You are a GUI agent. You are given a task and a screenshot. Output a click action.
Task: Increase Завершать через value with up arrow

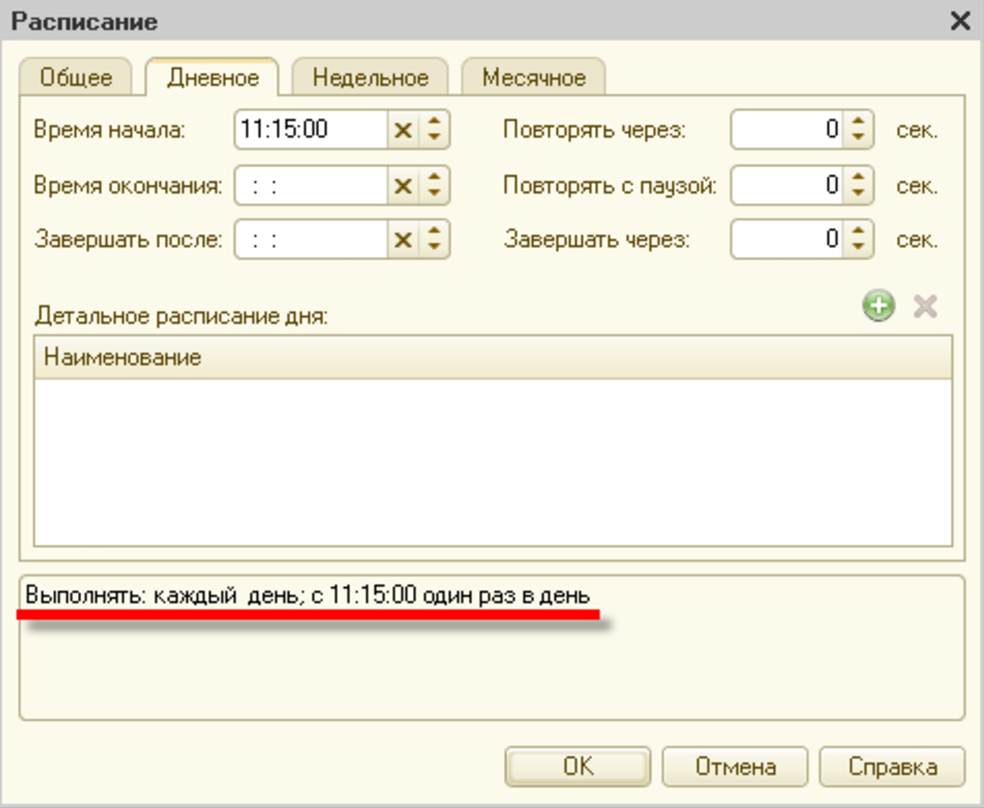click(858, 230)
